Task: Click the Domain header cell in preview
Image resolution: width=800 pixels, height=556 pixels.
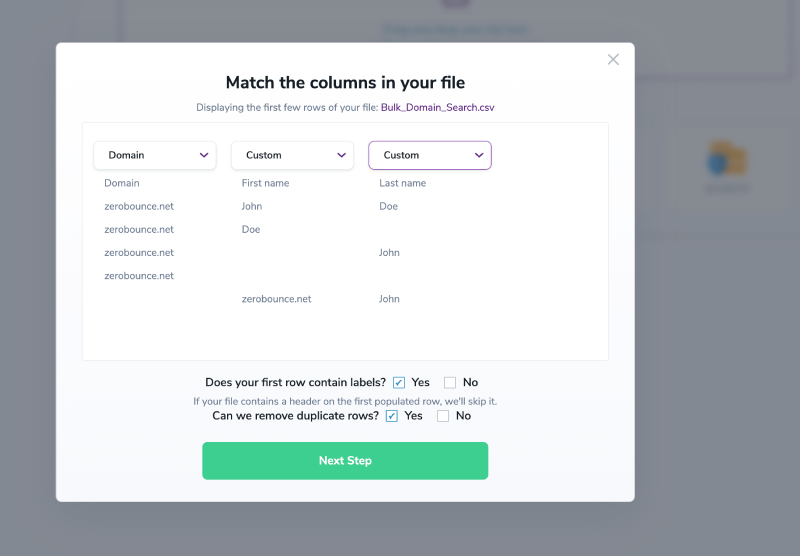Action: coord(122,183)
